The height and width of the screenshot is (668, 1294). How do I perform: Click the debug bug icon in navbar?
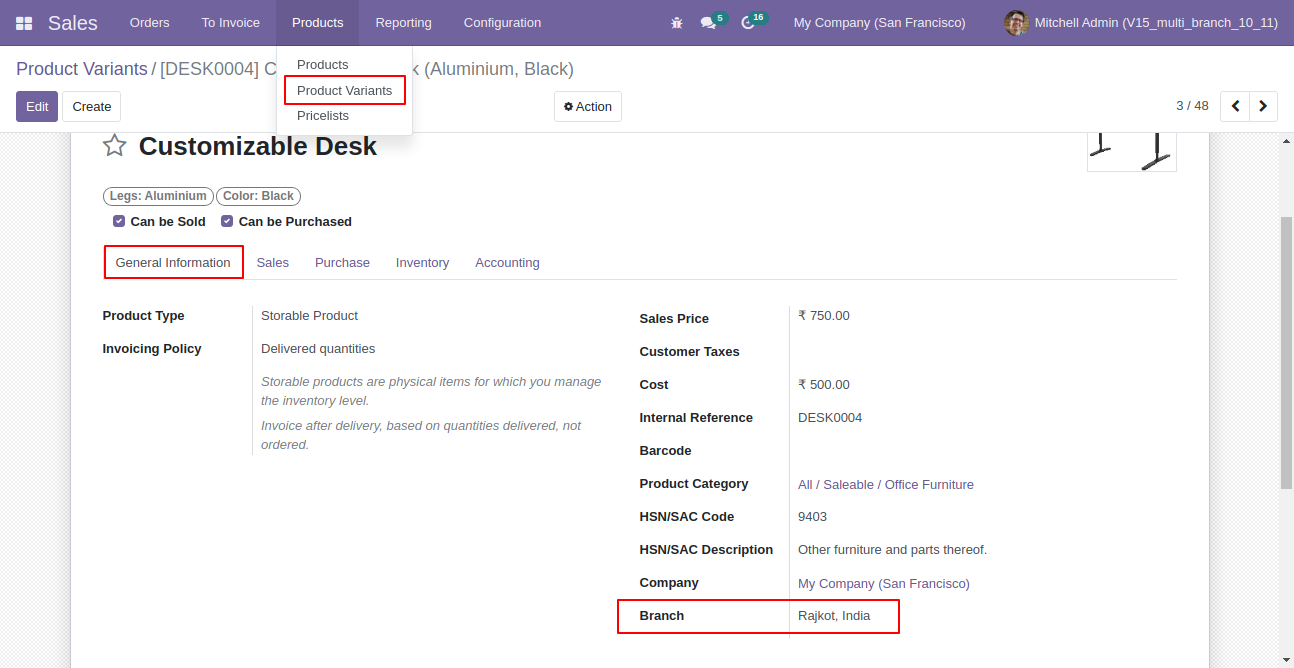click(677, 23)
